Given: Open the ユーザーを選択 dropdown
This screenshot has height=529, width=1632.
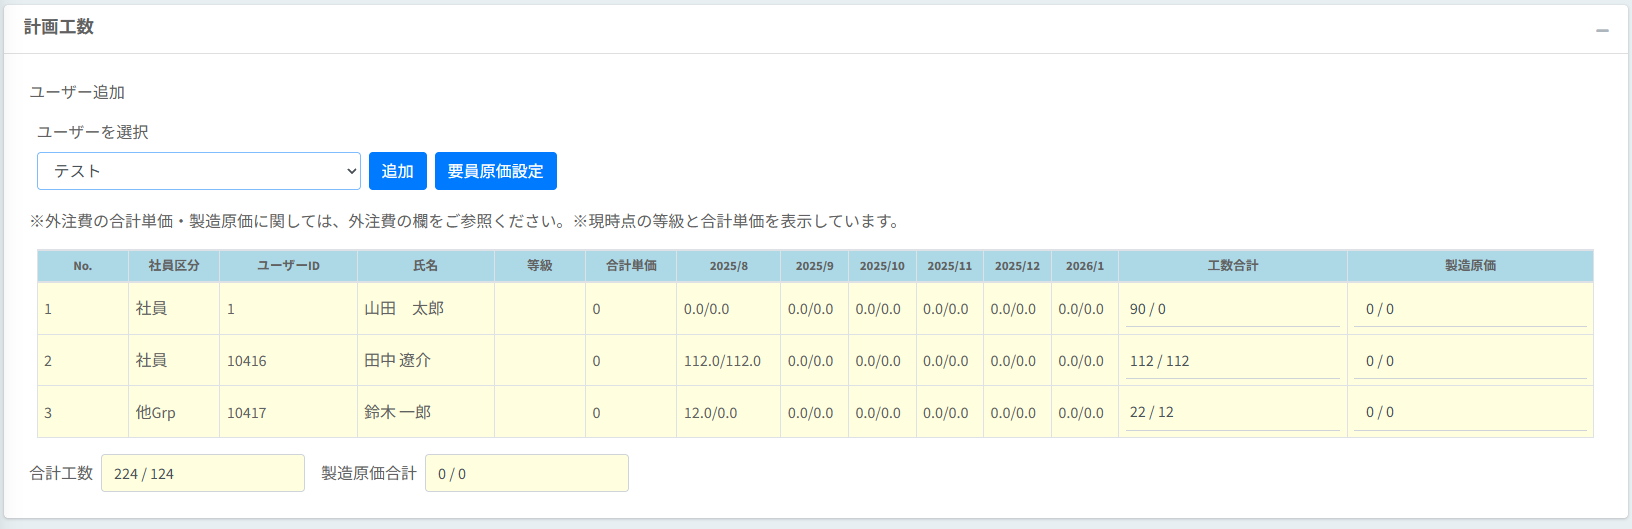Looking at the screenshot, I should (198, 171).
